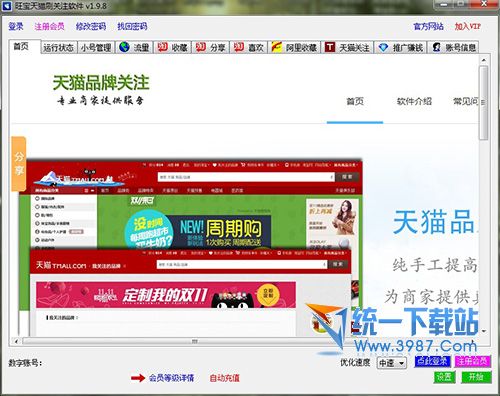Open the 分享 tab icon
The image size is (500, 396).
click(210, 47)
